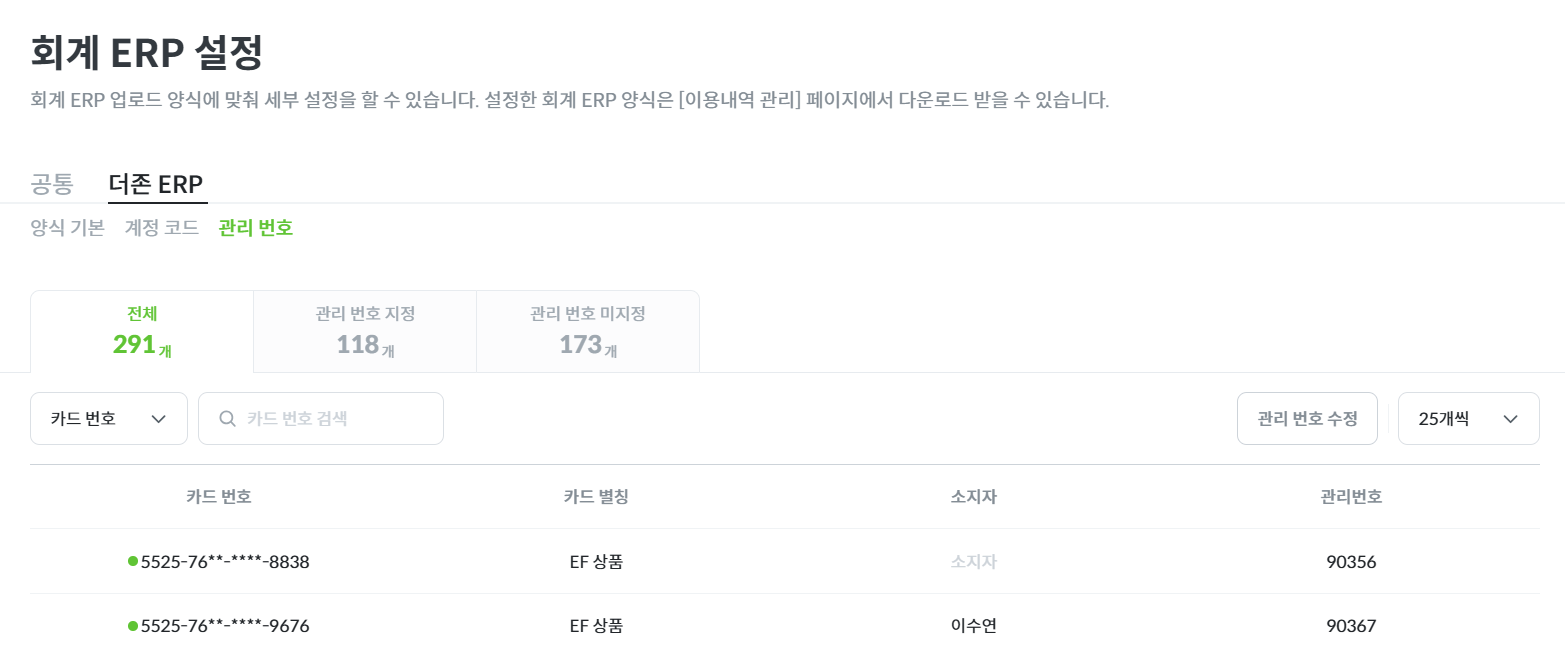The height and width of the screenshot is (652, 1565).
Task: Open the 25개씩 page size dropdown
Action: [1468, 419]
